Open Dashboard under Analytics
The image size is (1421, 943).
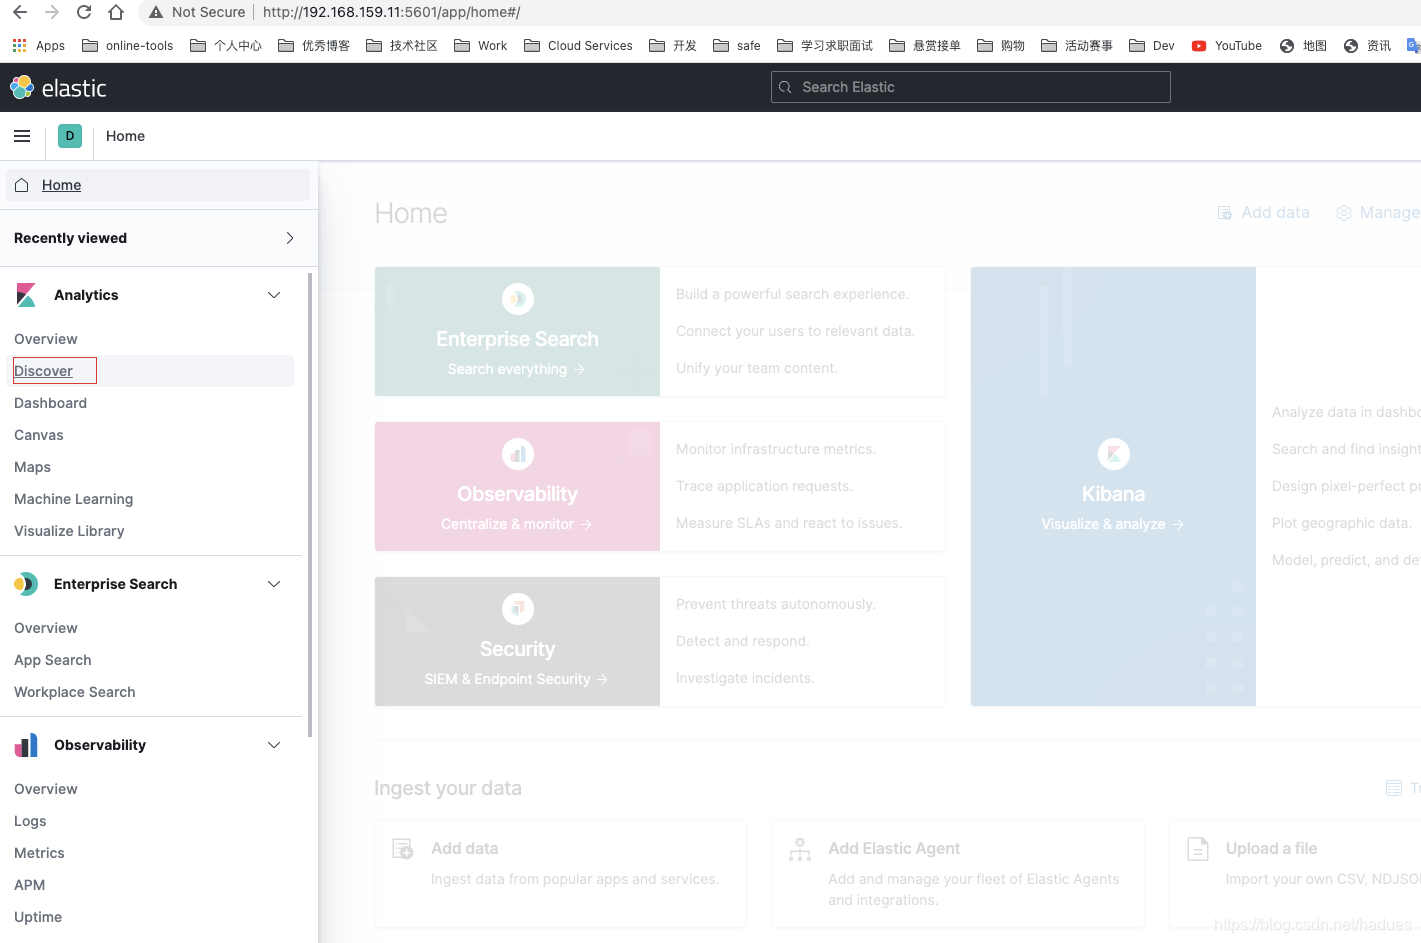(x=50, y=403)
